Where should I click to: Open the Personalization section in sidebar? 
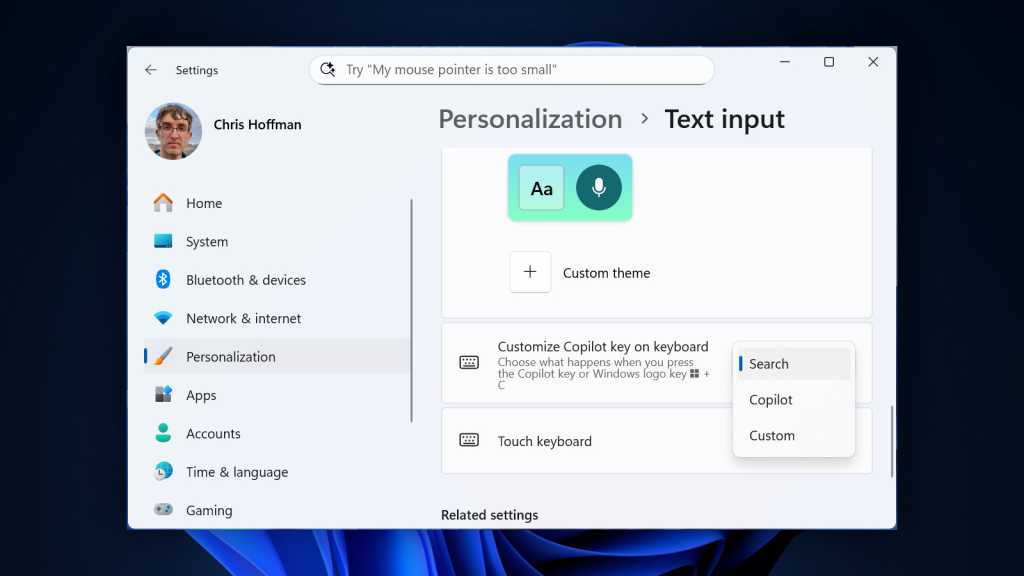(x=230, y=357)
